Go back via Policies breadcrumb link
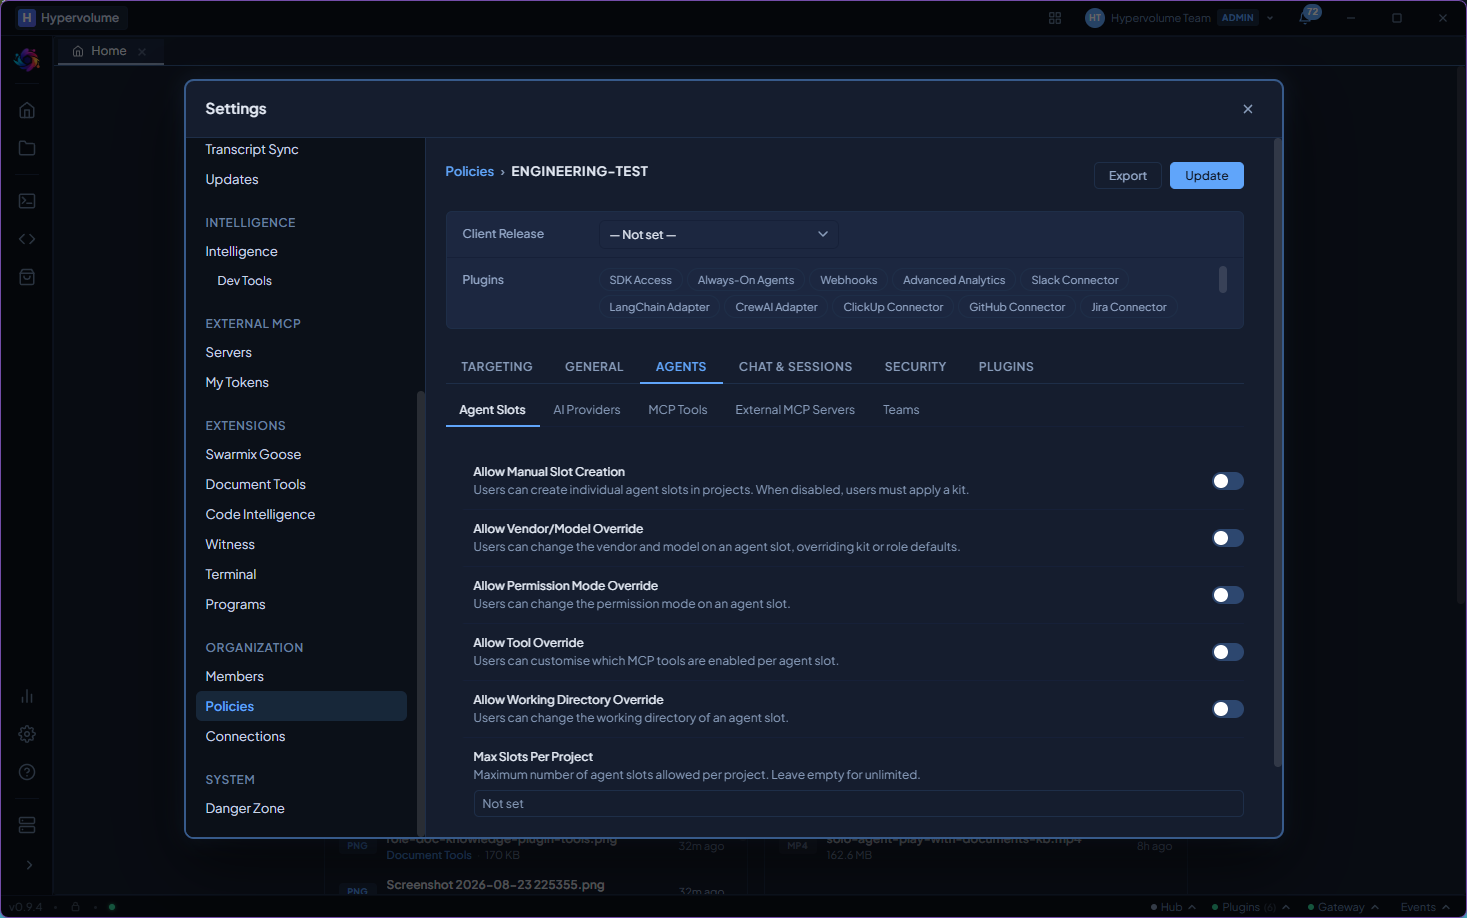This screenshot has width=1467, height=918. pos(470,172)
